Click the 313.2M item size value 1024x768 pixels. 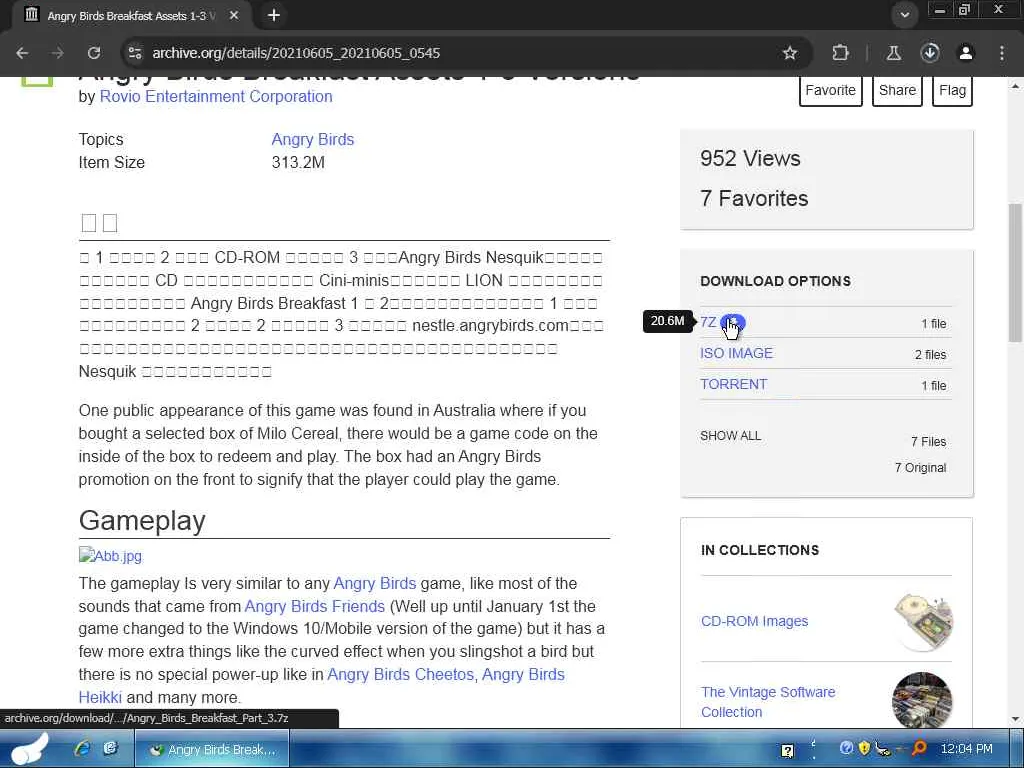point(298,163)
